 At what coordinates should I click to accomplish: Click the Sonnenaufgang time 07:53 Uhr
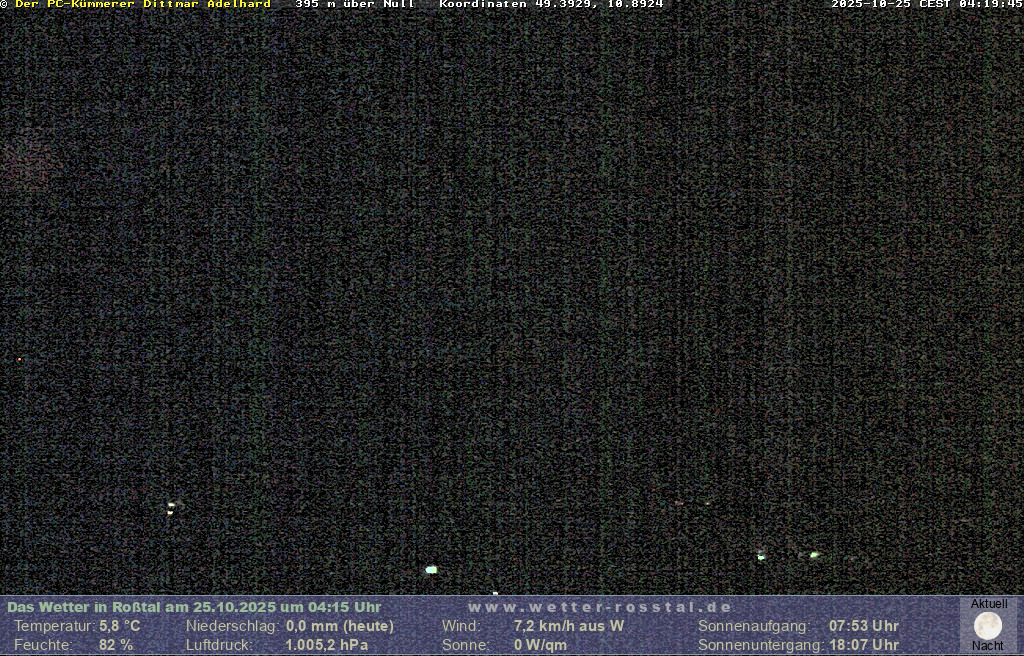(x=863, y=626)
